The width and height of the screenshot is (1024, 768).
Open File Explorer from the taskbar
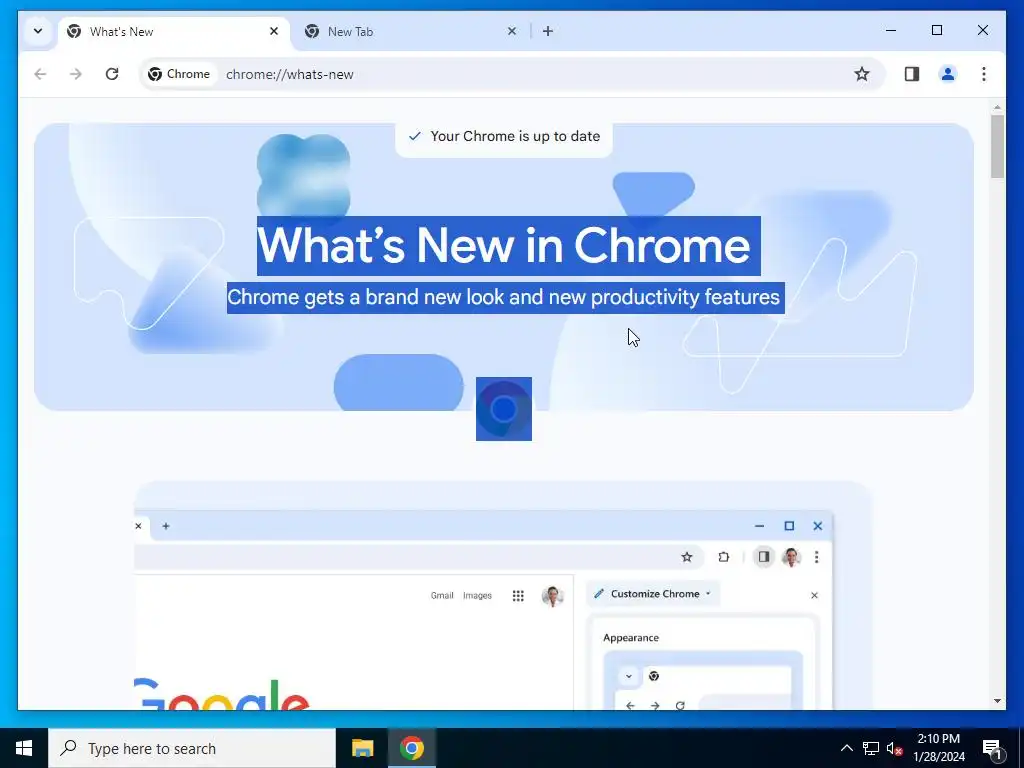362,748
